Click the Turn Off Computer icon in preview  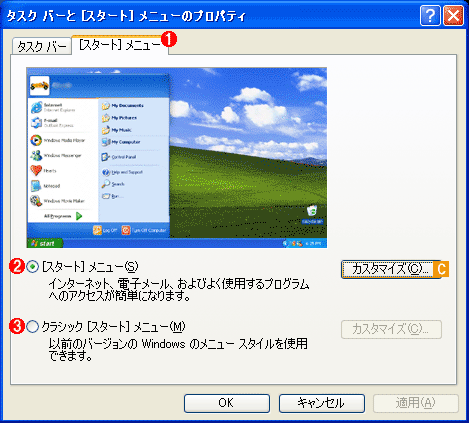[126, 230]
